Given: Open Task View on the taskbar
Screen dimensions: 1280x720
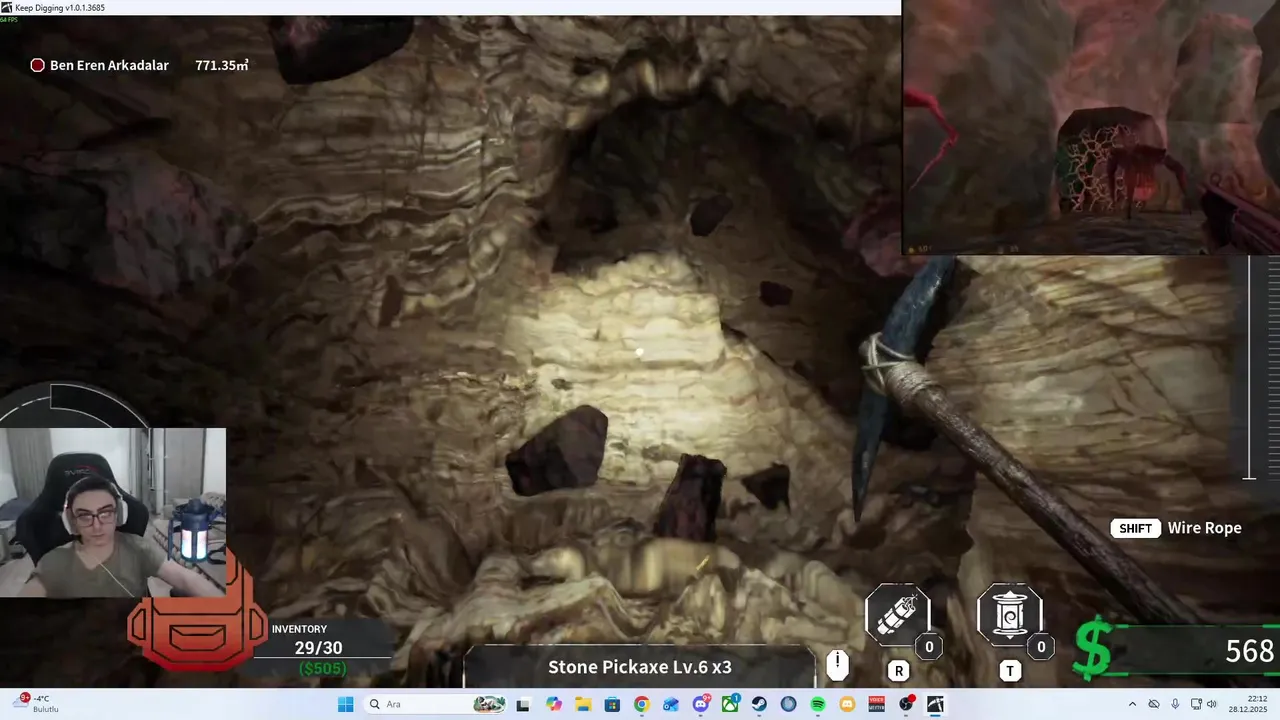Looking at the screenshot, I should (522, 704).
